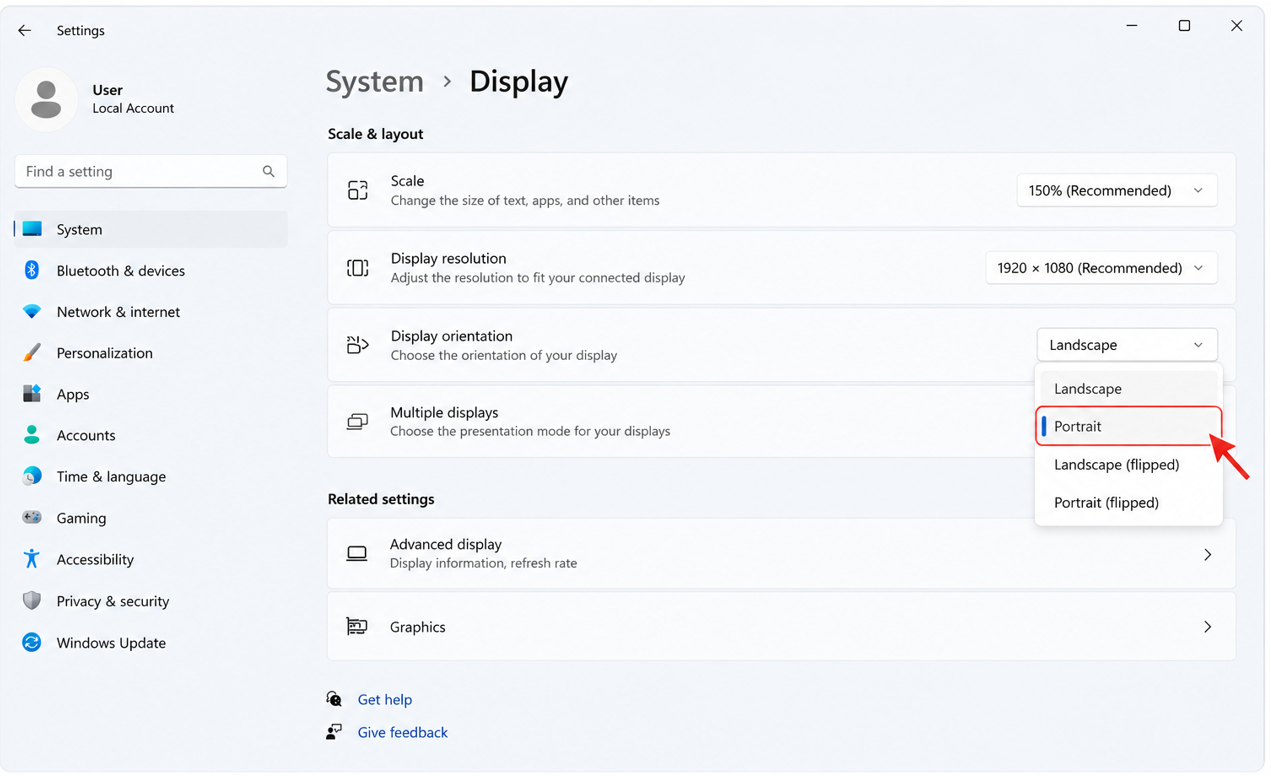Click the Network wifi icon in sidebar
This screenshot has width=1271, height=776.
tap(32, 312)
